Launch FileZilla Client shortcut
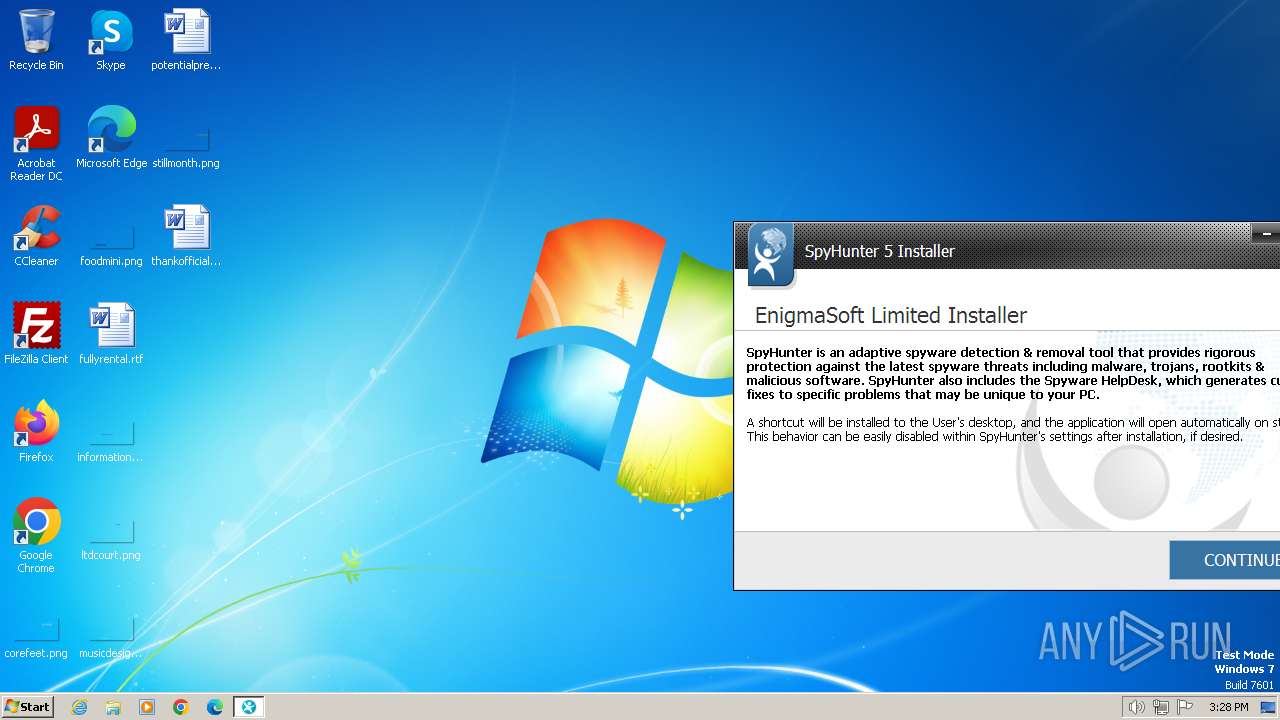Image resolution: width=1280 pixels, height=720 pixels. 36,334
